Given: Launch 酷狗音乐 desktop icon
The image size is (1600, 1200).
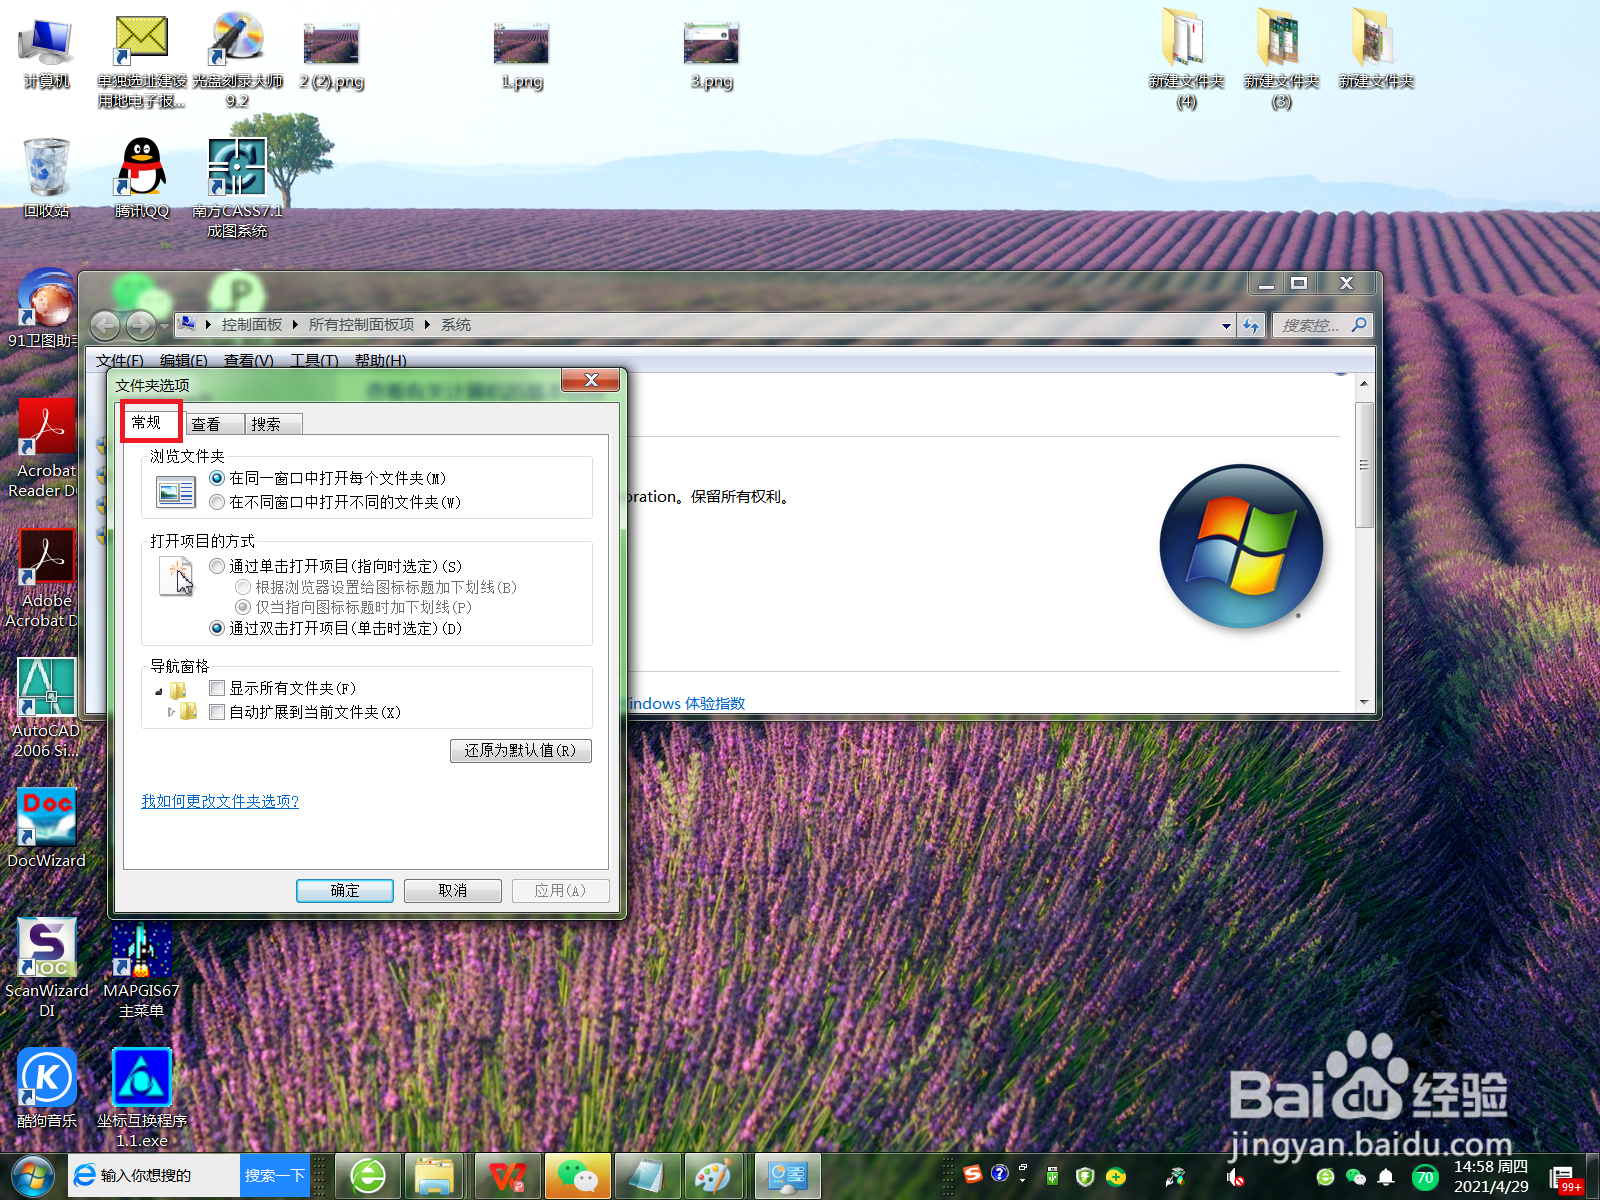Looking at the screenshot, I should (46, 1088).
